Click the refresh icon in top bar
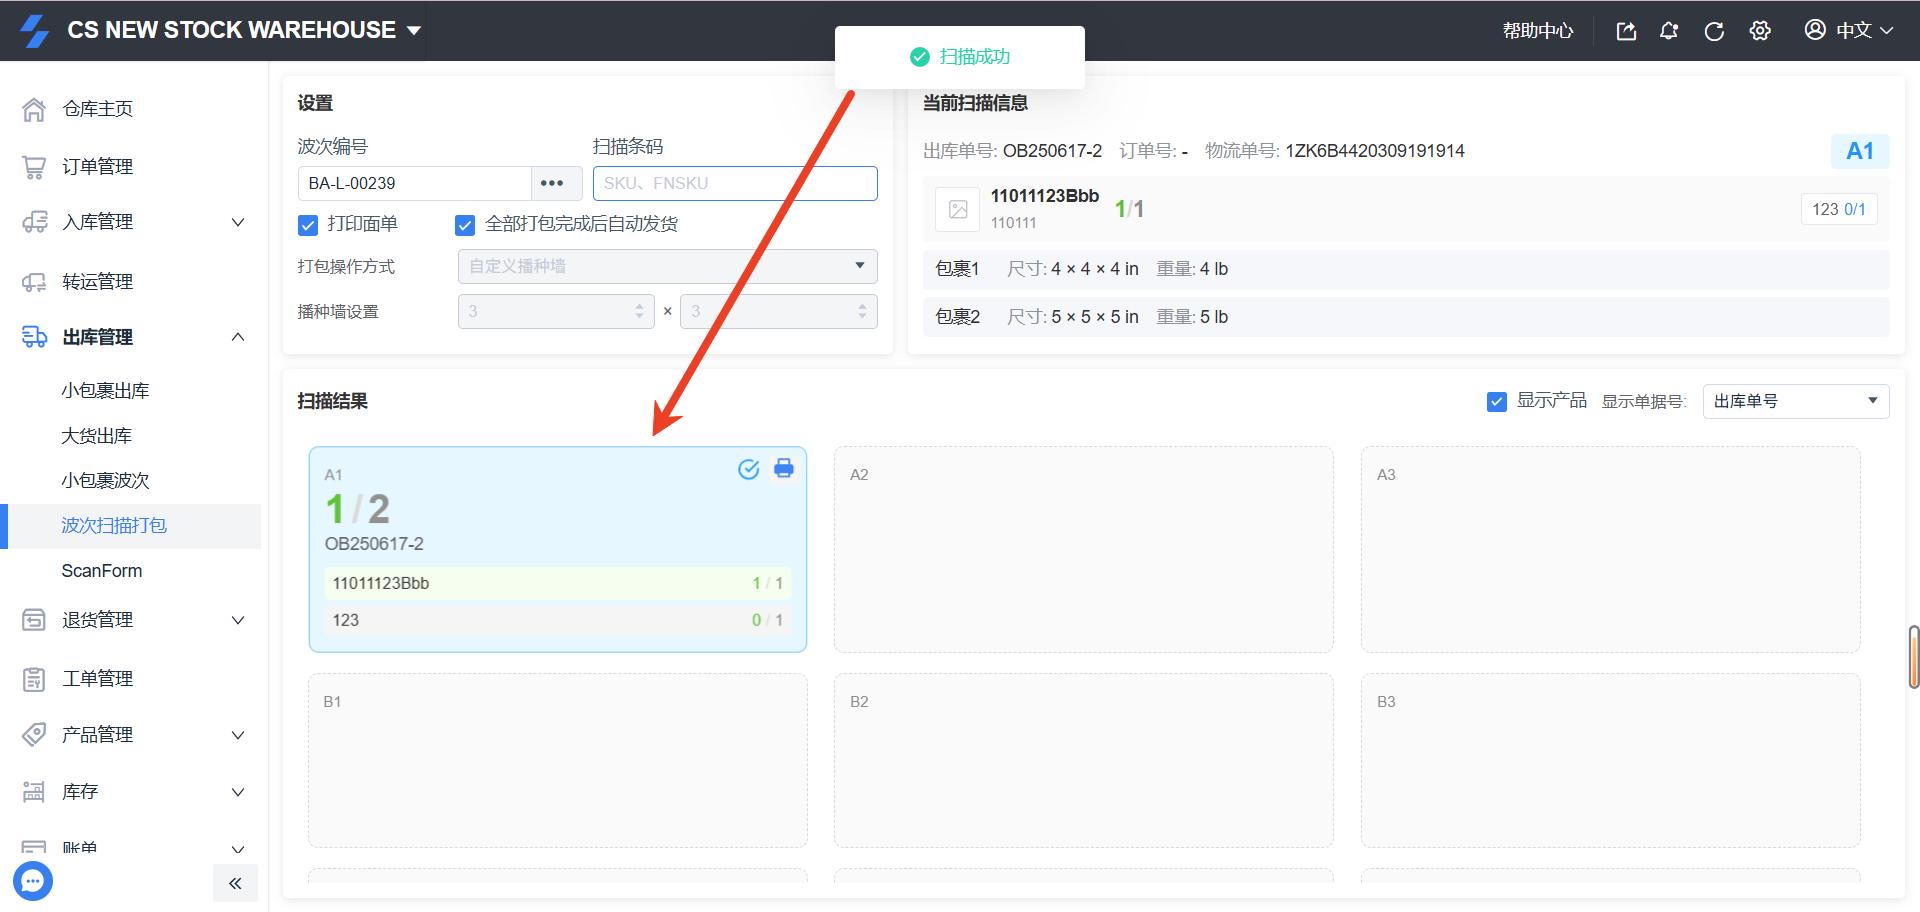Image resolution: width=1920 pixels, height=912 pixels. (1714, 31)
